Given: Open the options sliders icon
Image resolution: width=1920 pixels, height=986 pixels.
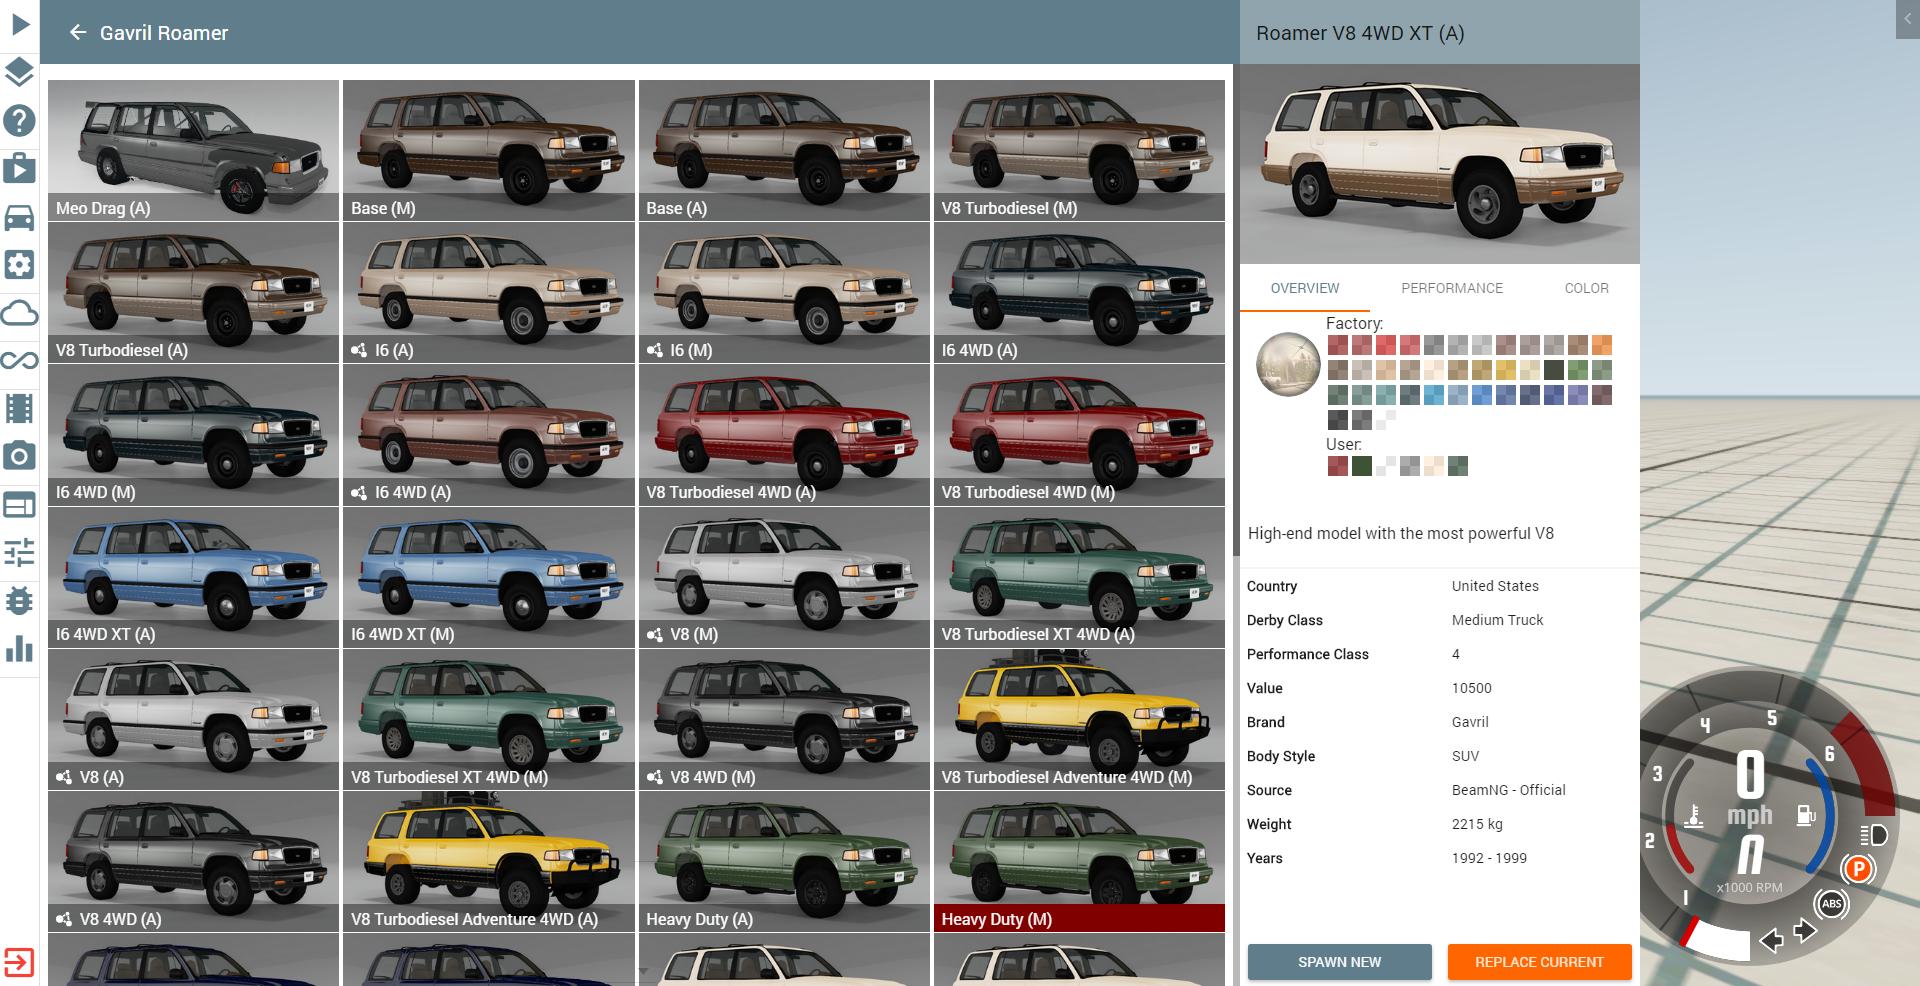Looking at the screenshot, I should (19, 552).
